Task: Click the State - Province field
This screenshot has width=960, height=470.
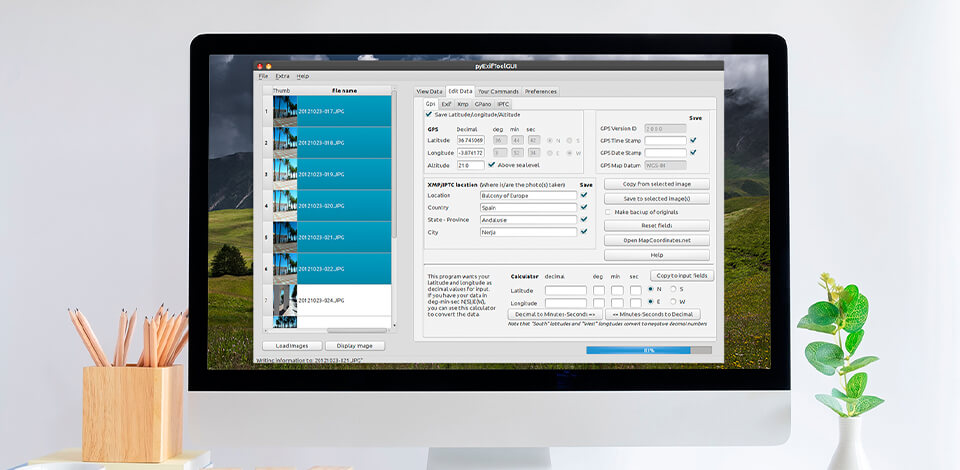Action: point(528,220)
